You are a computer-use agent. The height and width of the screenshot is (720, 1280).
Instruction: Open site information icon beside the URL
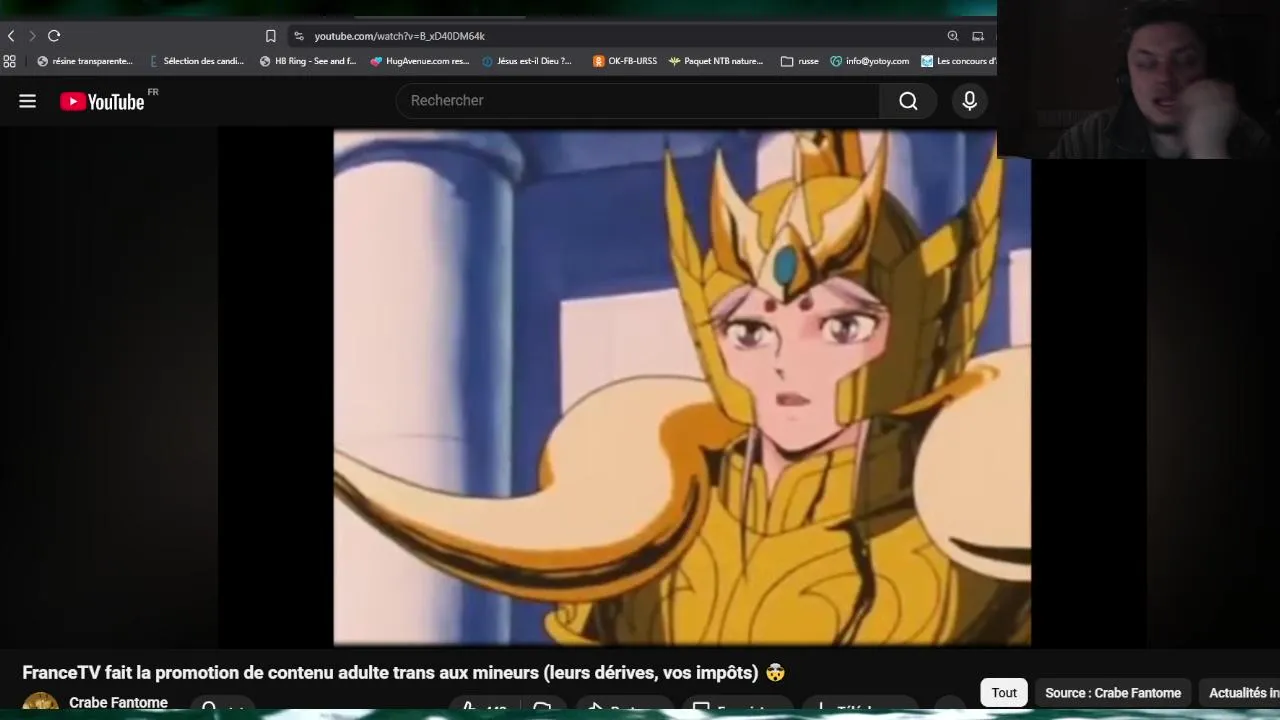coord(298,36)
